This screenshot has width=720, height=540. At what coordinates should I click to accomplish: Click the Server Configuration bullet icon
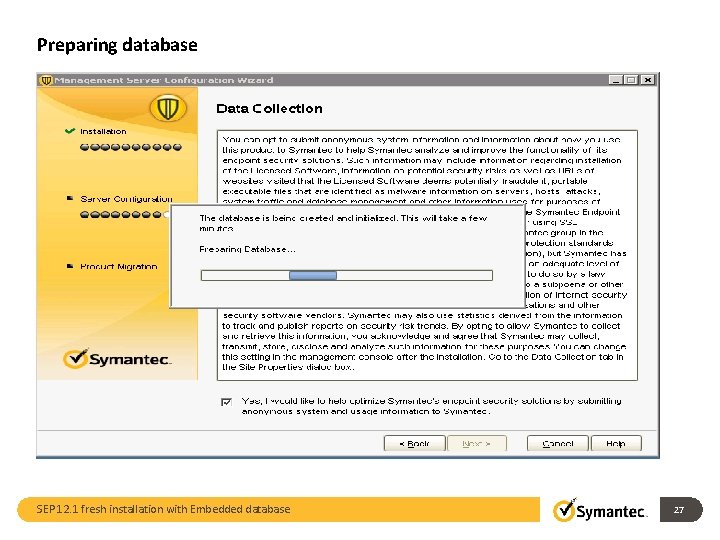70,198
